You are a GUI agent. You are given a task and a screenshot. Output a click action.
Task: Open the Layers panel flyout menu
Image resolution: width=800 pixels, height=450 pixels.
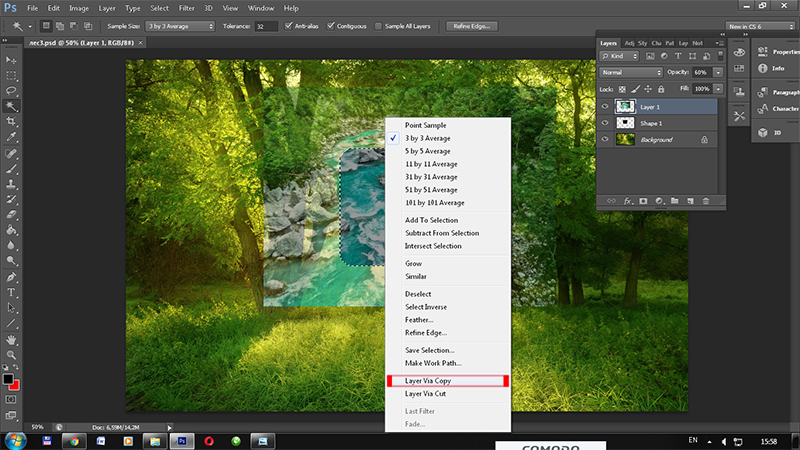719,43
